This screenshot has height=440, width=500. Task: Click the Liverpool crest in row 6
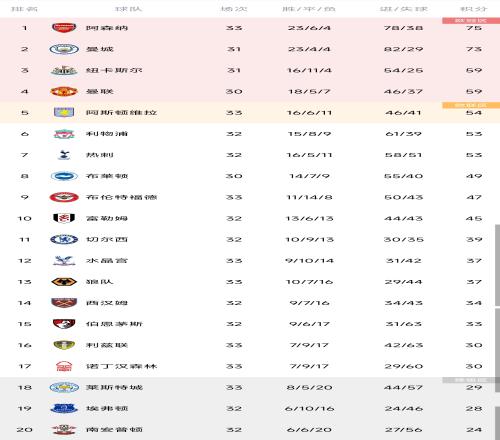(64, 134)
